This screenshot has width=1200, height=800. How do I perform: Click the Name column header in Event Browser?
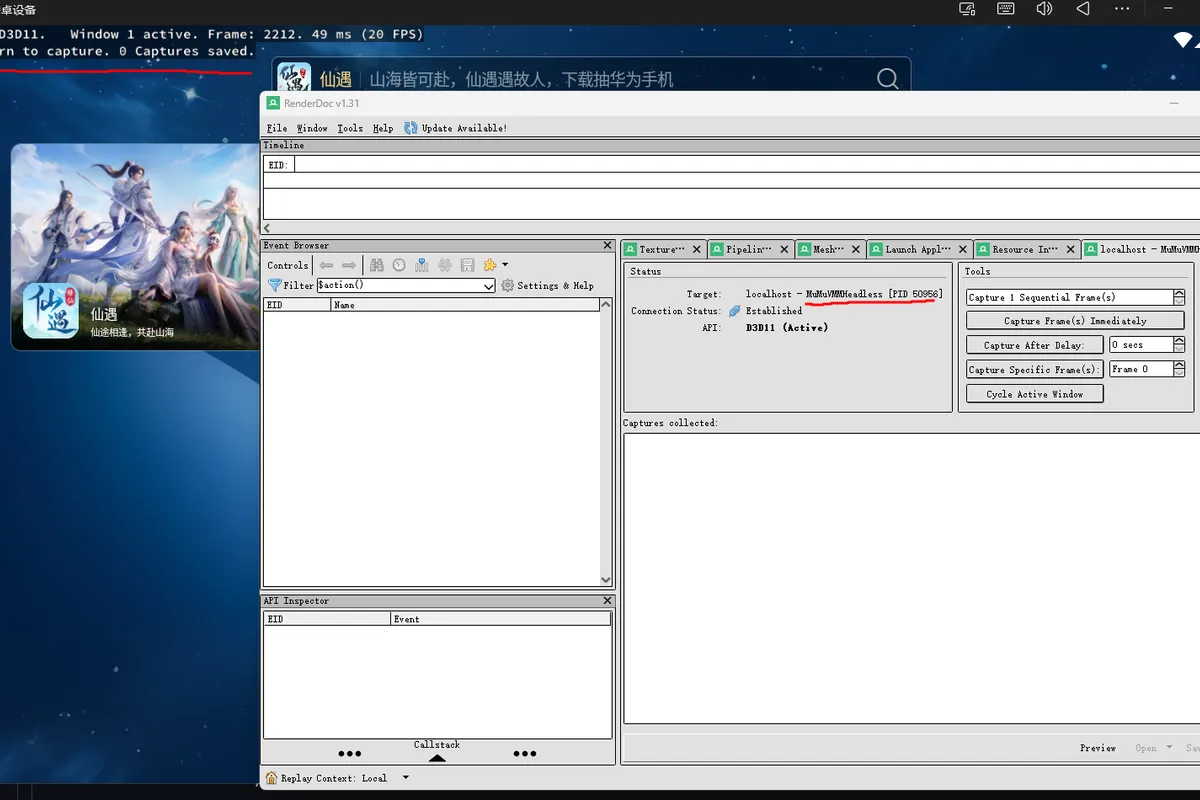[465, 305]
